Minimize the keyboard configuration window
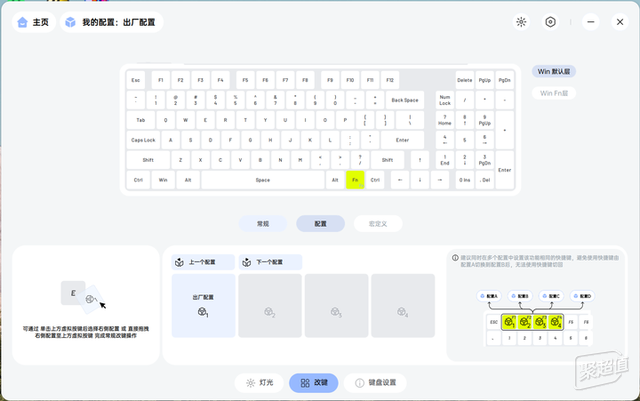 tap(591, 22)
